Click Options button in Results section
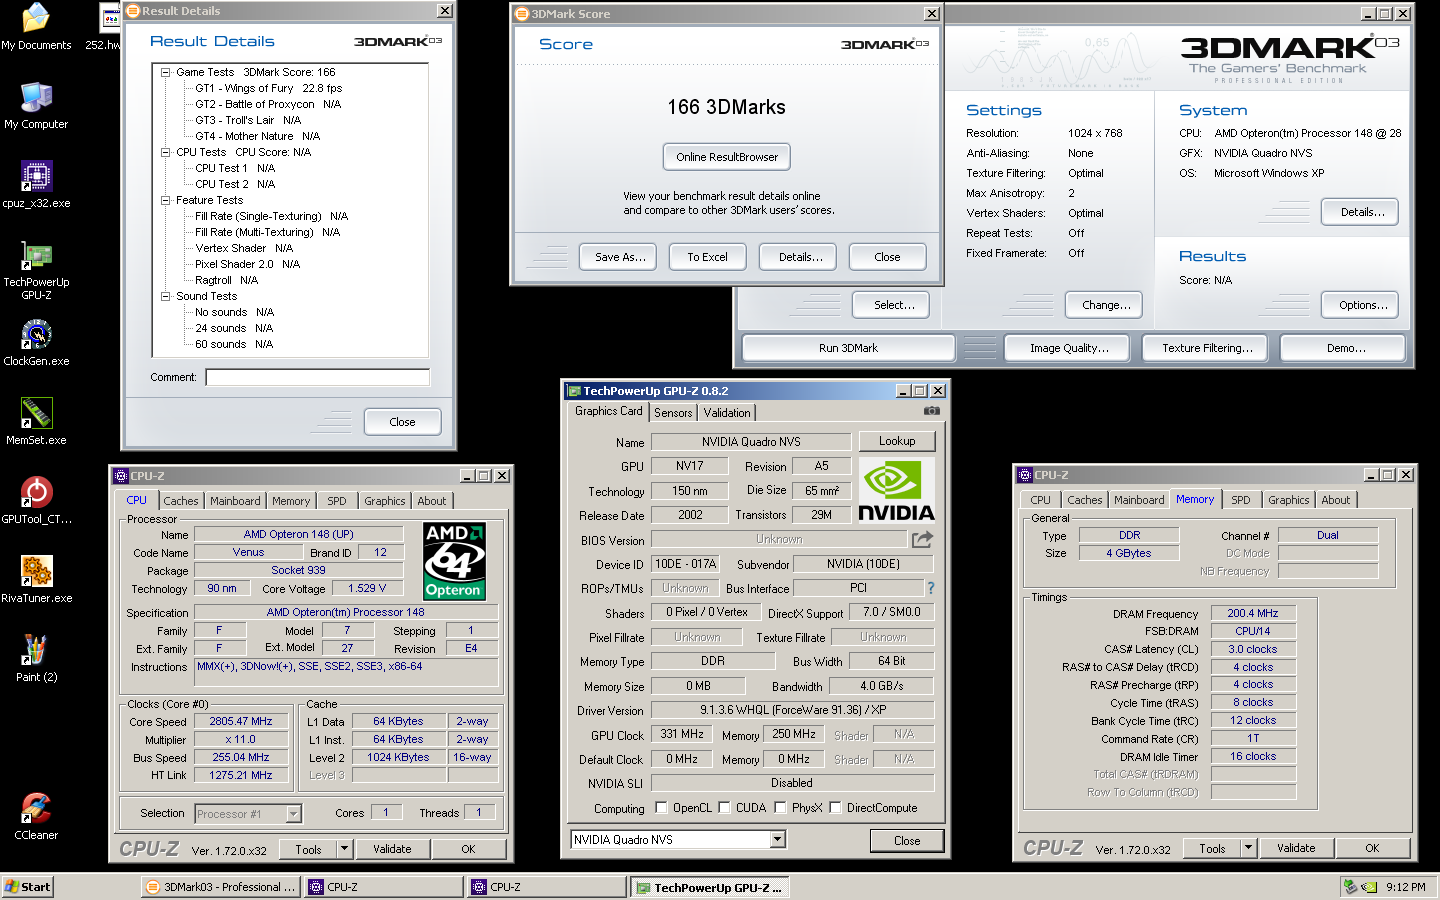Image resolution: width=1440 pixels, height=900 pixels. click(x=1362, y=305)
